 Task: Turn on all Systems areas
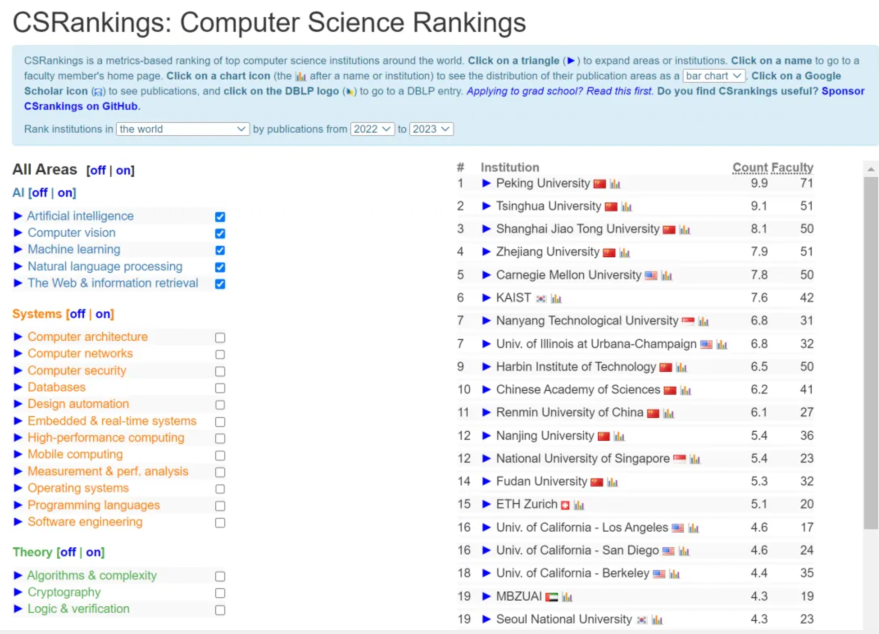coord(103,314)
